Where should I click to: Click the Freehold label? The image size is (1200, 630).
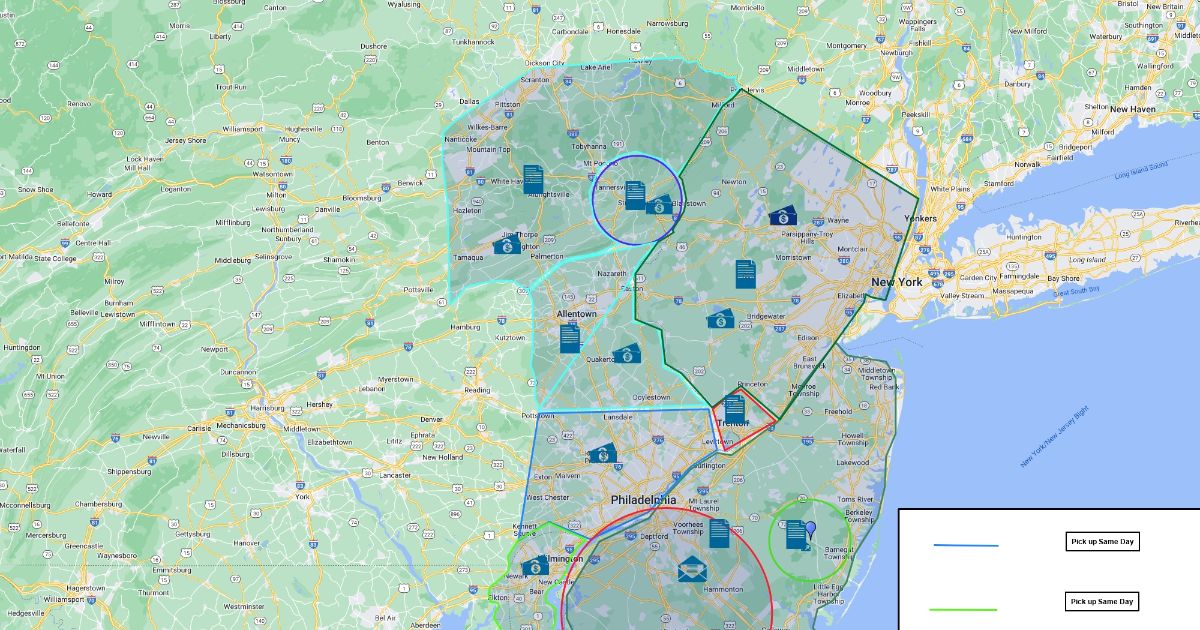(x=838, y=411)
